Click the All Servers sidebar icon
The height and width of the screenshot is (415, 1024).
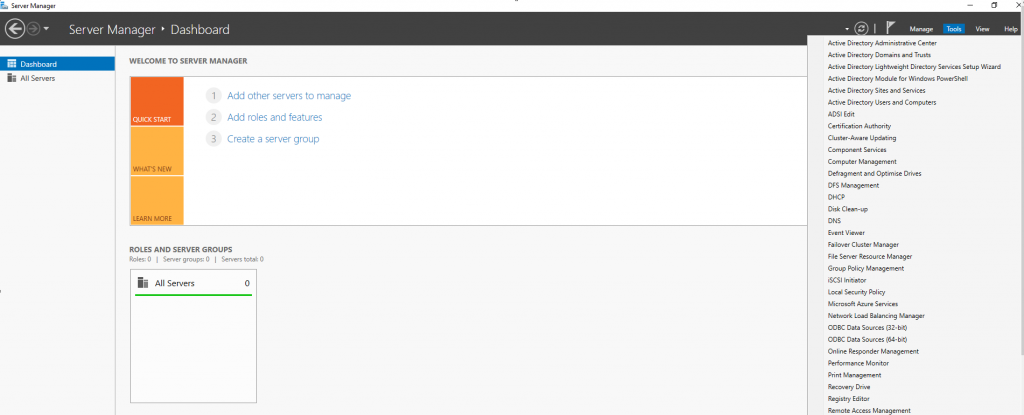point(12,78)
